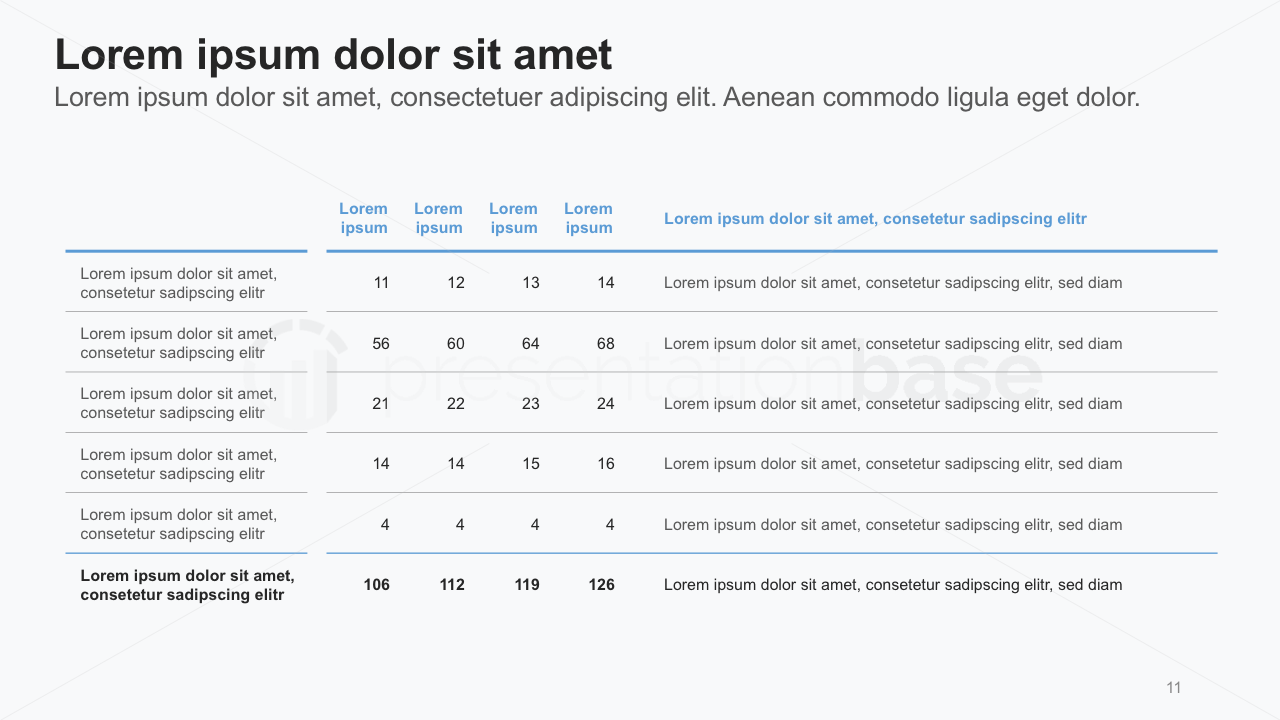1280x720 pixels.
Task: Click the long blue description column header
Action: click(875, 219)
